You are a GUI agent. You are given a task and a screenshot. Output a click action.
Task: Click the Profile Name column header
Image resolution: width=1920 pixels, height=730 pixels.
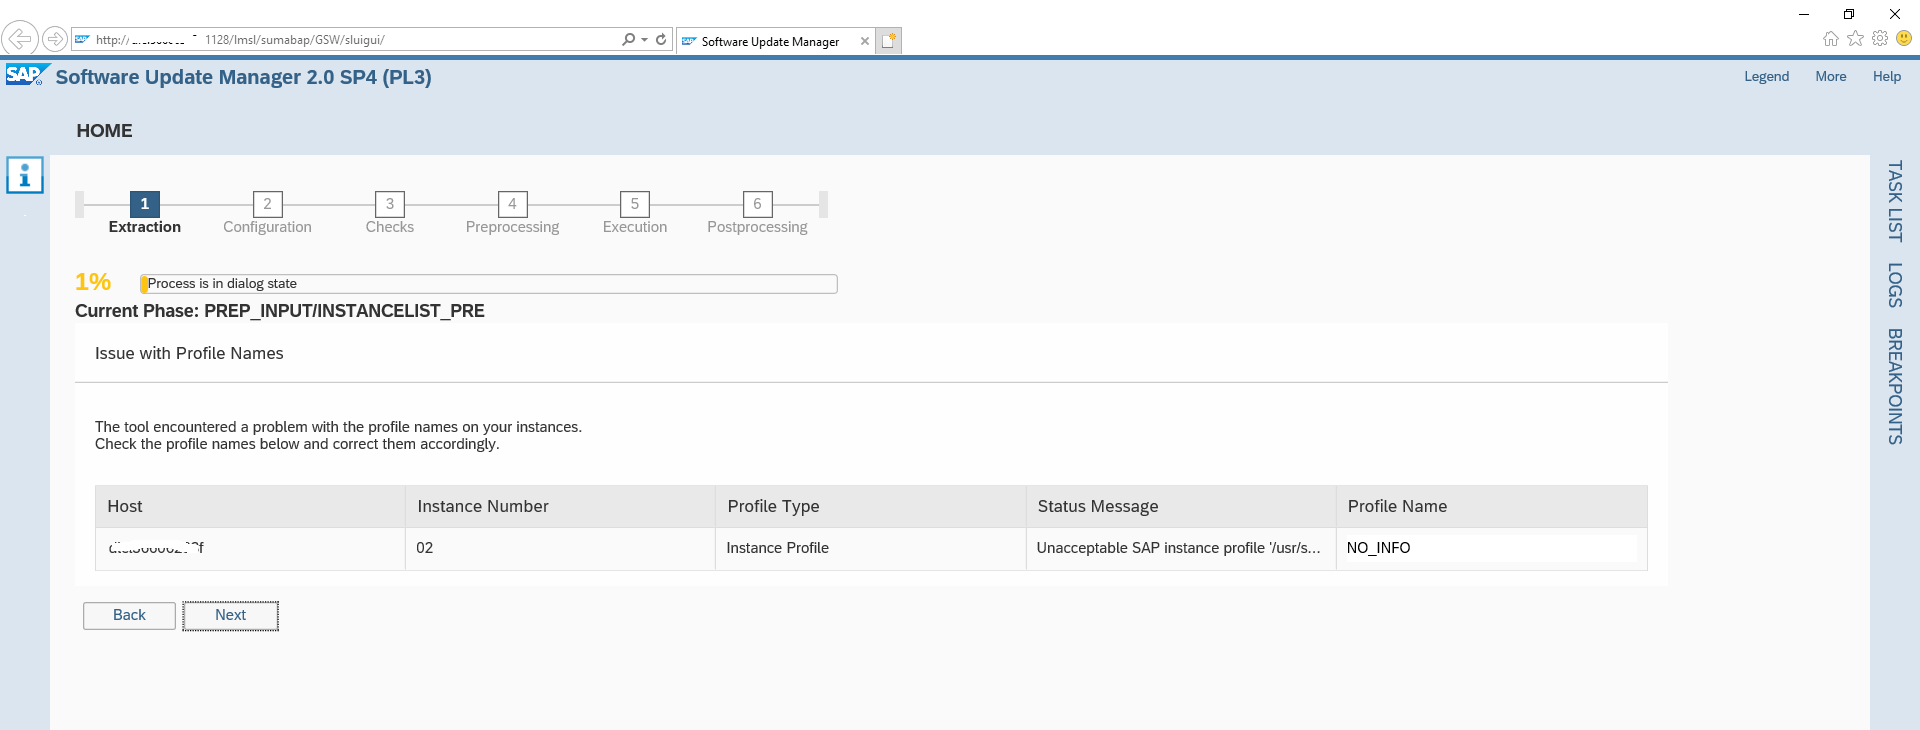pos(1491,506)
